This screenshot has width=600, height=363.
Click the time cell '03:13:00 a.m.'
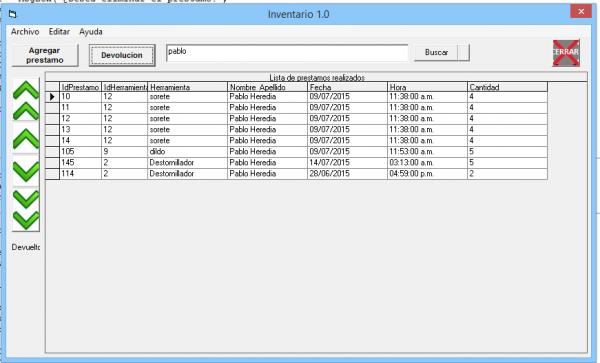tap(427, 163)
